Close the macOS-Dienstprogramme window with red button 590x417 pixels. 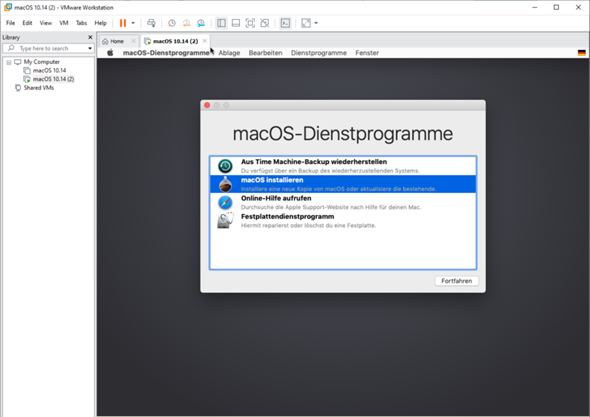[x=207, y=105]
